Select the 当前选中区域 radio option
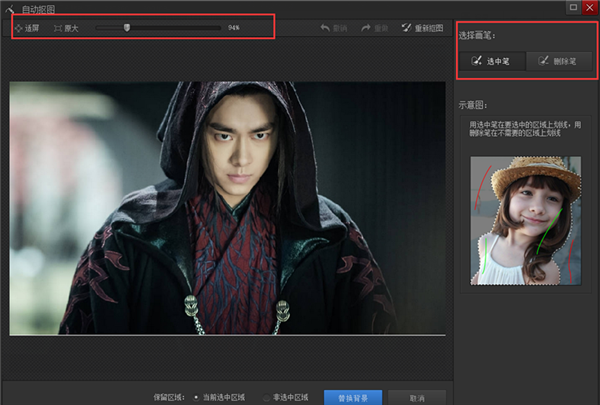Viewport: 600px width, 405px height. (x=195, y=397)
